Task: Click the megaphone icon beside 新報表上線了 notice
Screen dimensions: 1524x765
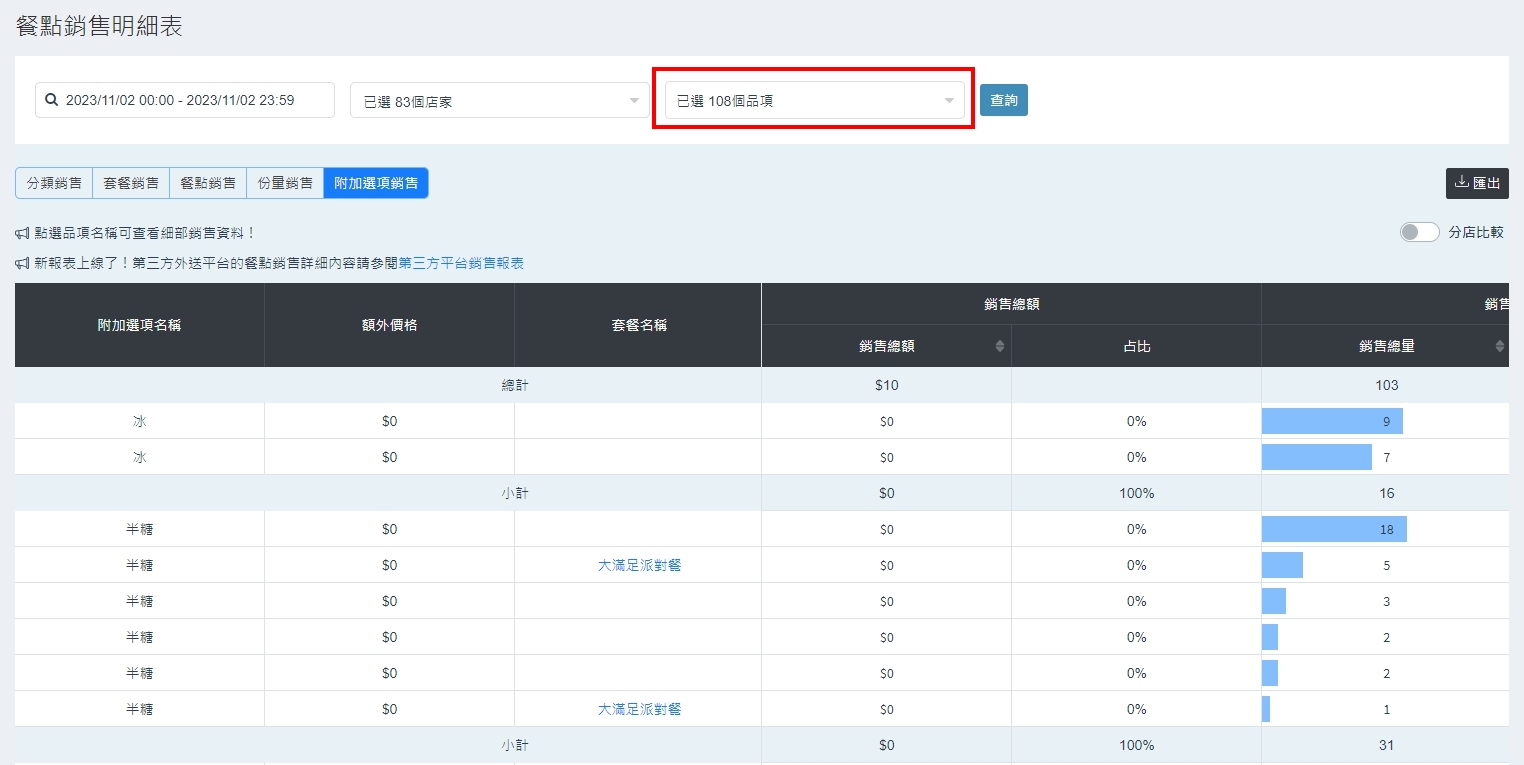Action: 22,263
